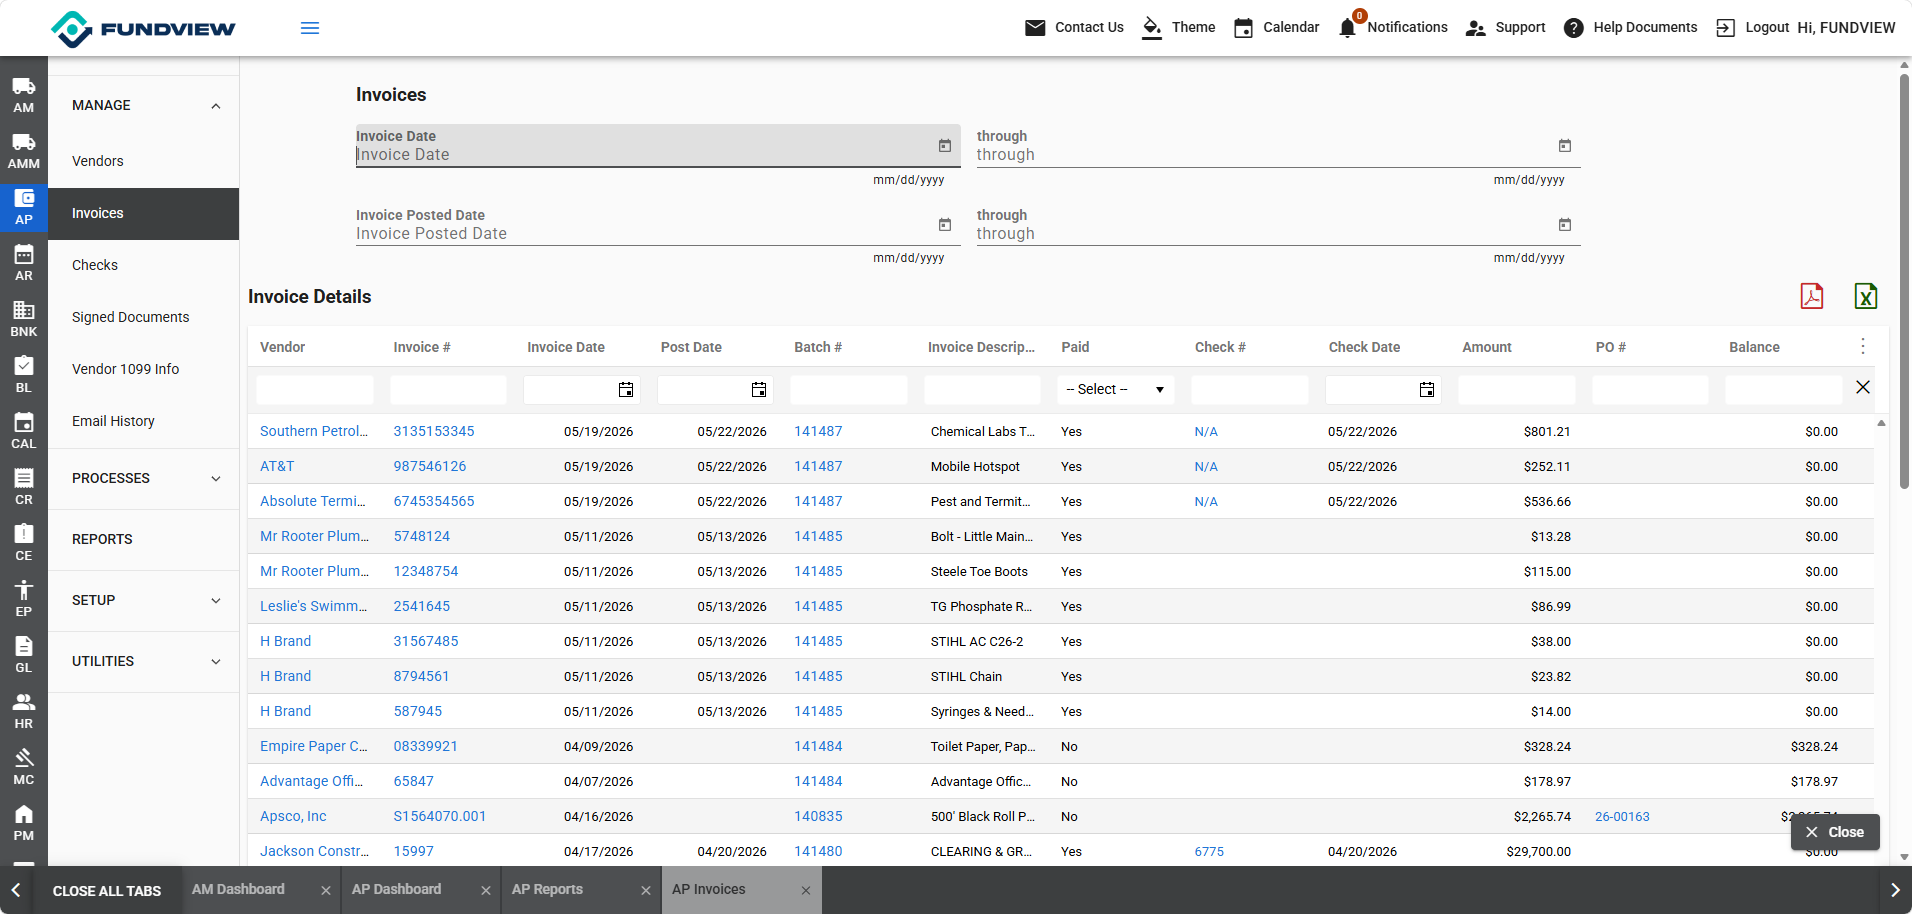Open the EP module icon
Screen dimensions: 1912x914
pyautogui.click(x=23, y=599)
